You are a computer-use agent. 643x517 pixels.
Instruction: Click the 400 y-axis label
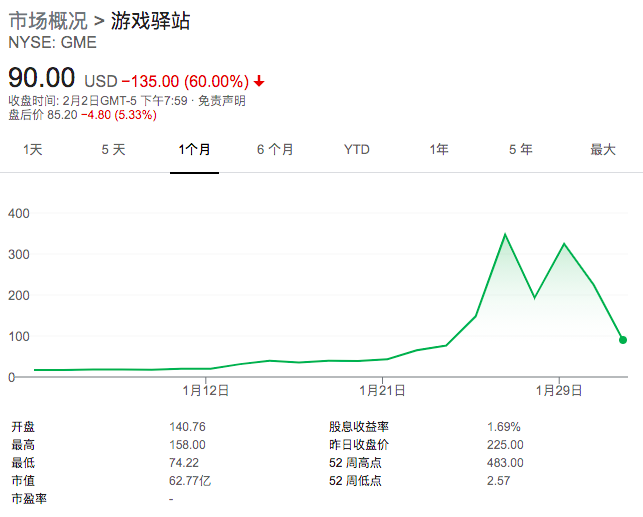(x=19, y=214)
